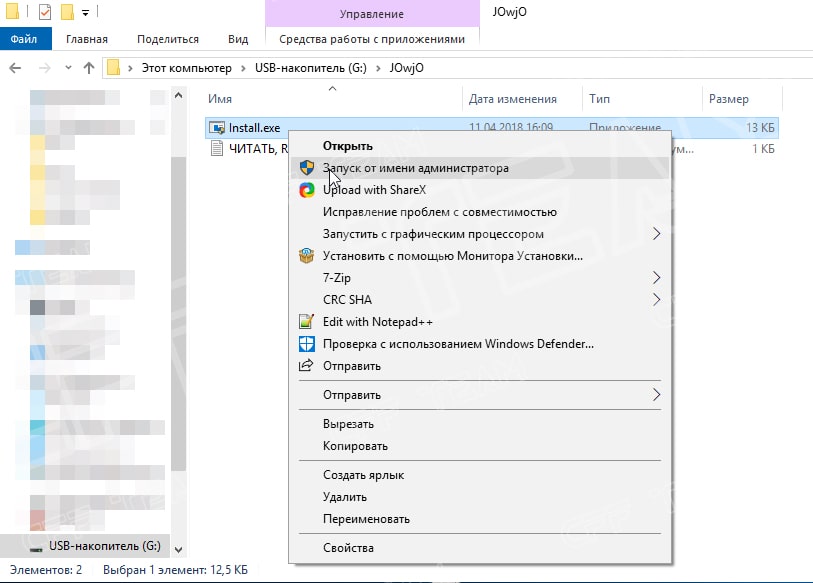Viewport: 813px width, 583px height.
Task: Expand the 7-Zip submenu arrow
Action: pyautogui.click(x=656, y=277)
